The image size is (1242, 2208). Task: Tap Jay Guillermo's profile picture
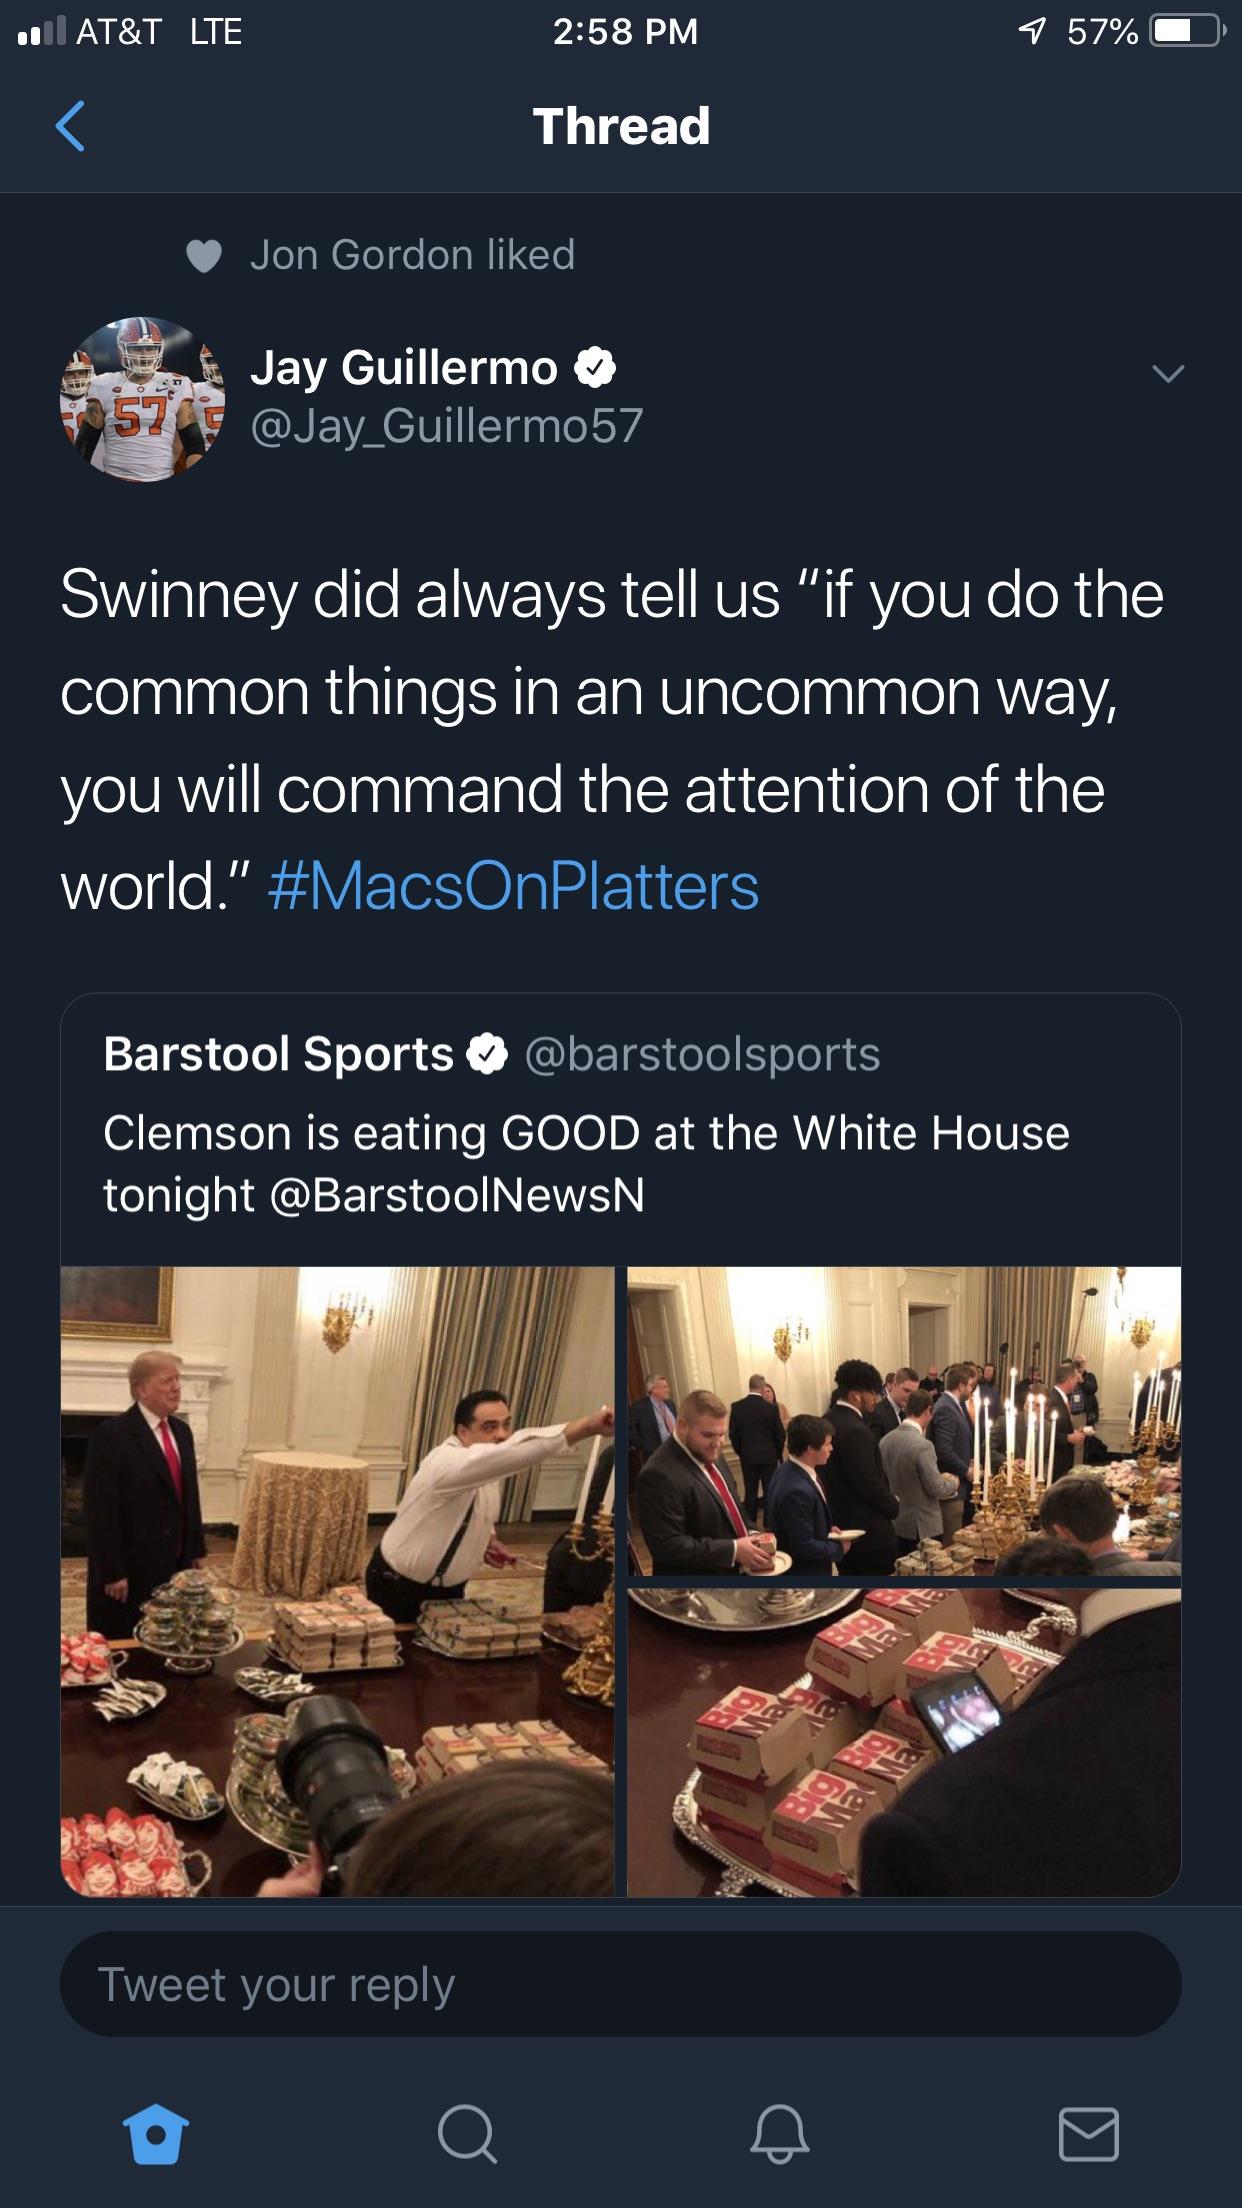(143, 399)
